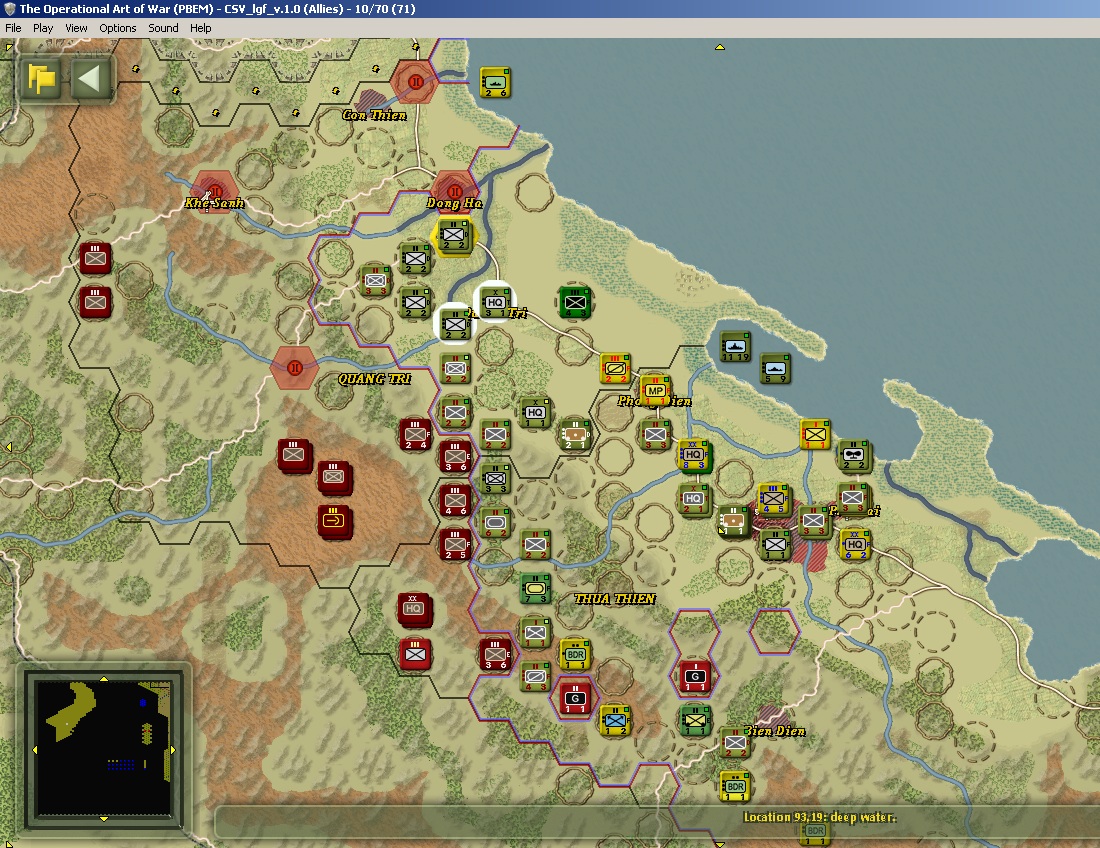Select the artillery battalion rated 2-1
The height and width of the screenshot is (848, 1100).
coord(575,434)
